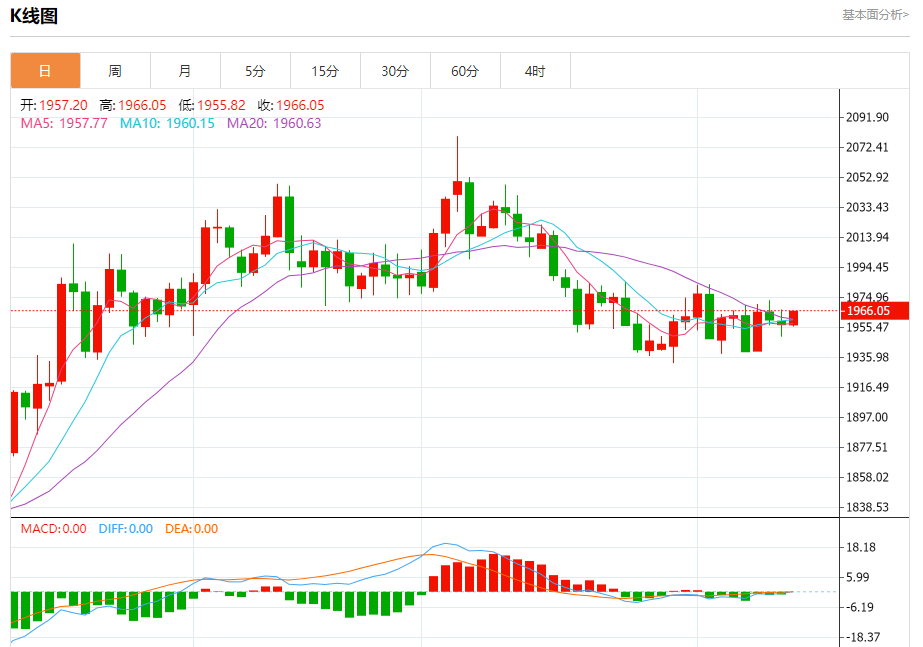923x647 pixels.
Task: Click the 2052.92 price axis label
Action: pyautogui.click(x=867, y=177)
